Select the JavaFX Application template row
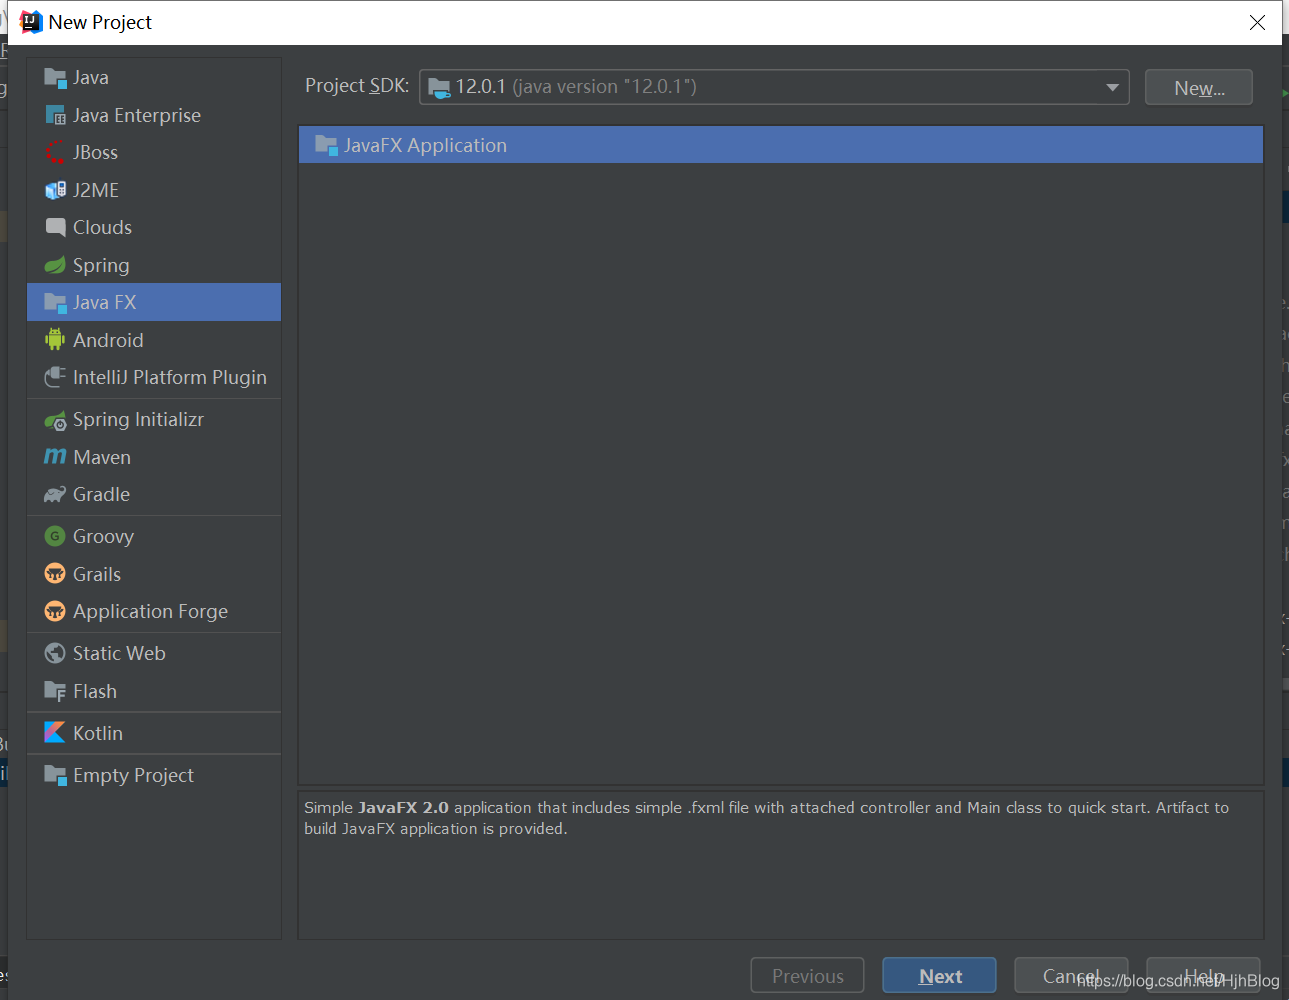This screenshot has height=1000, width=1289. (781, 145)
